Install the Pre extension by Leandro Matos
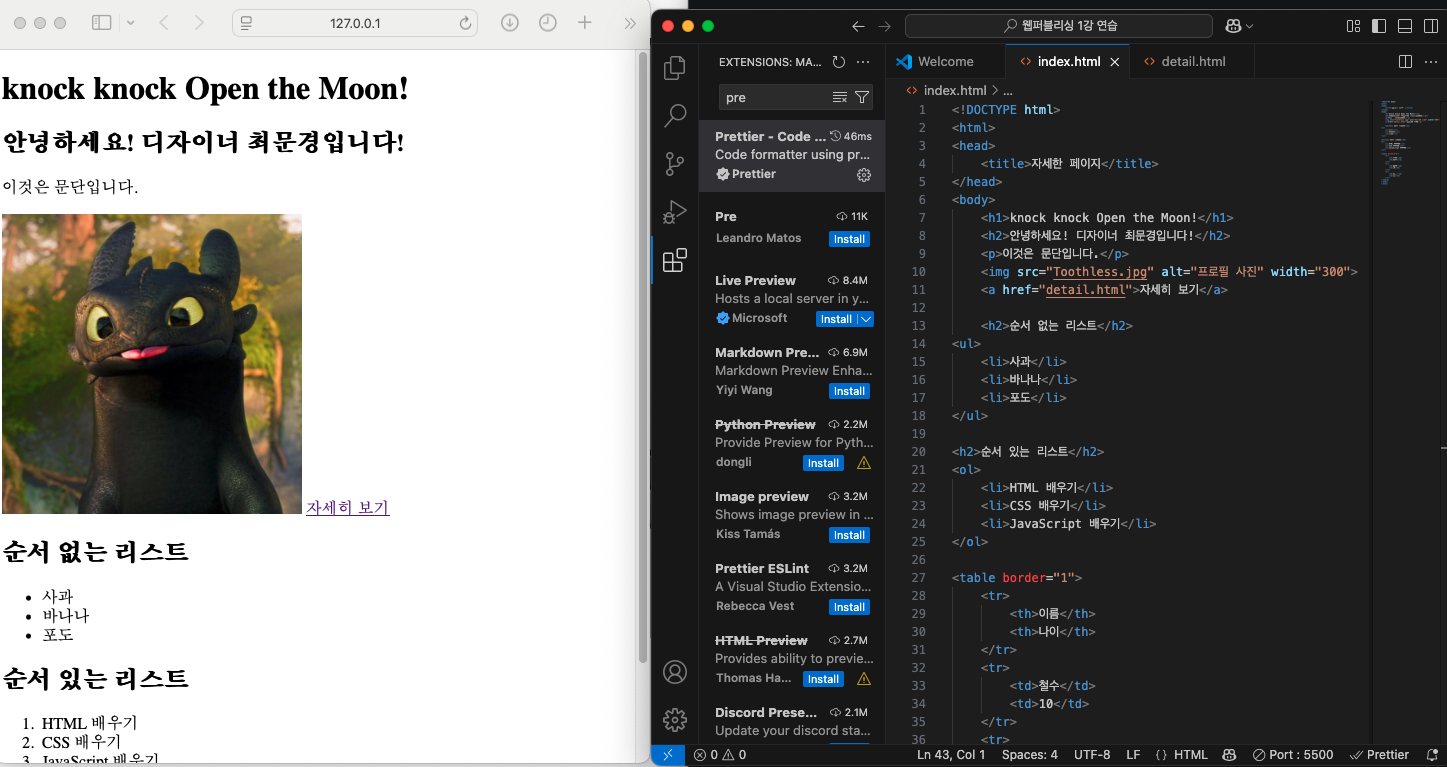The image size is (1447, 767). point(849,239)
